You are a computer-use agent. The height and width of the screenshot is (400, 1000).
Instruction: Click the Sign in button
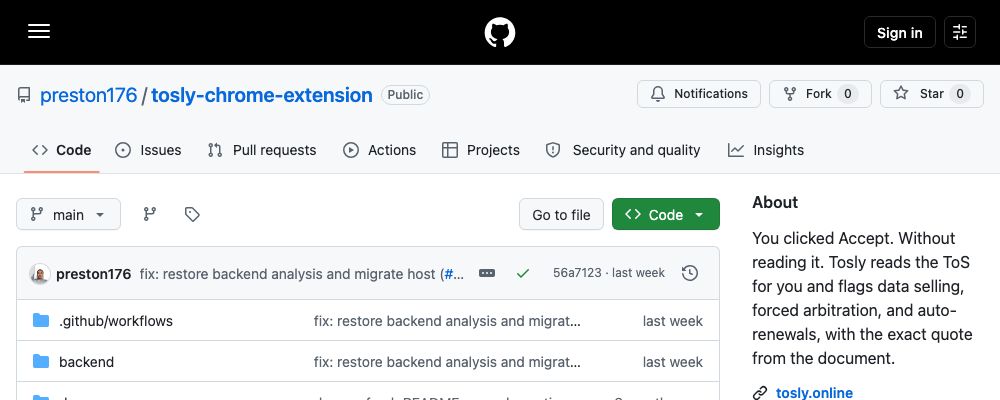899,33
